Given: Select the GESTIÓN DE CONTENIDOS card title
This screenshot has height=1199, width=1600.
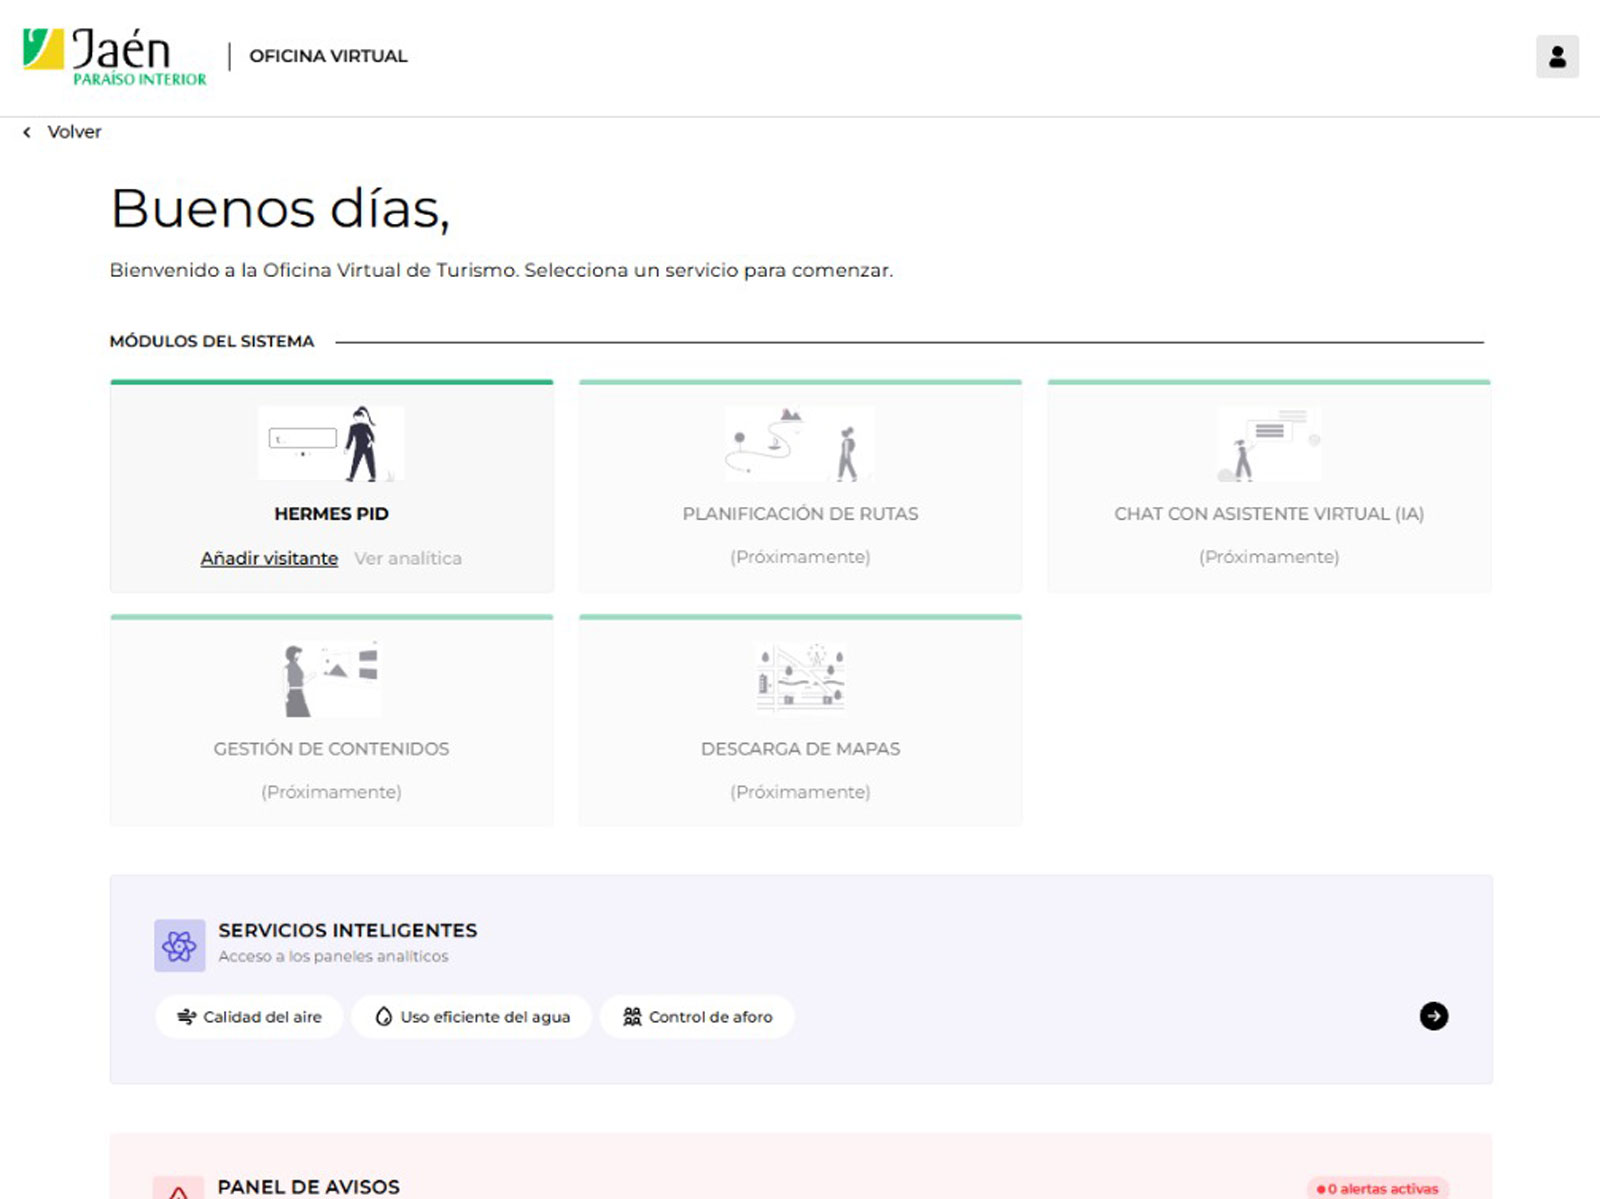Looking at the screenshot, I should pos(331,748).
